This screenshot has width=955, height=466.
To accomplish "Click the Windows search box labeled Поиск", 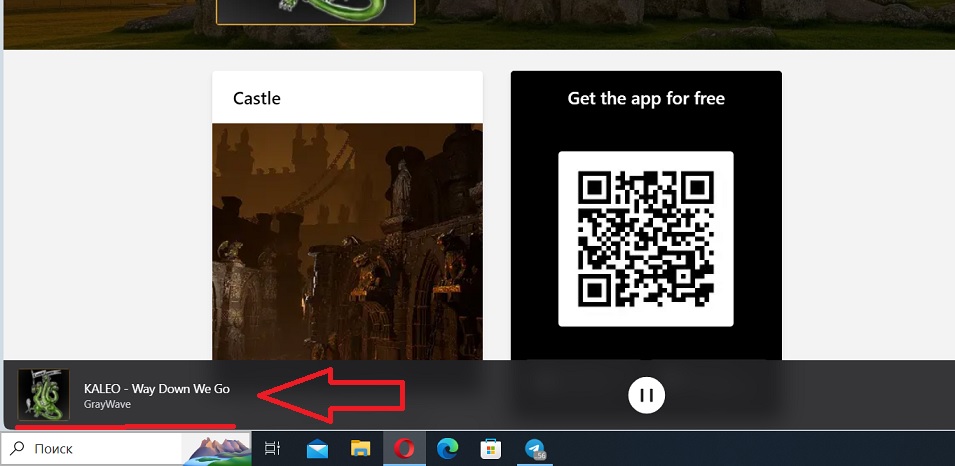I will tap(125, 449).
